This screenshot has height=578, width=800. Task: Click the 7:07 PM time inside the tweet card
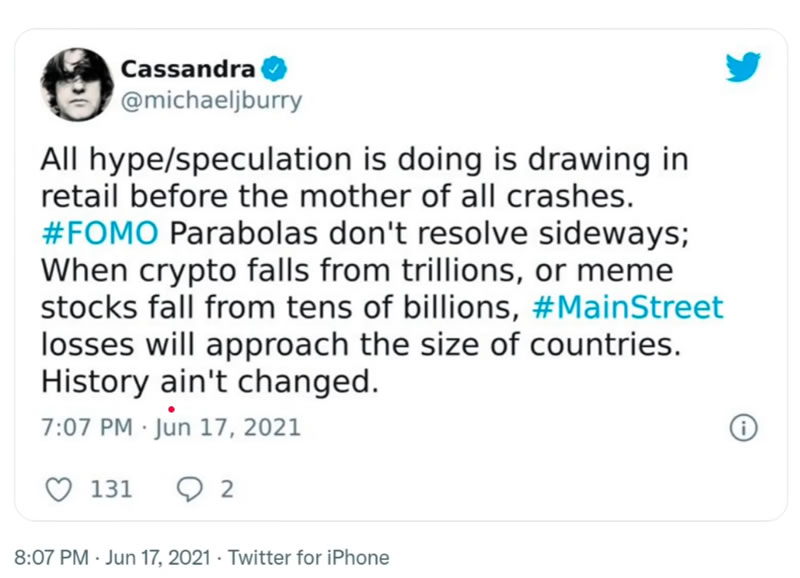tap(86, 427)
